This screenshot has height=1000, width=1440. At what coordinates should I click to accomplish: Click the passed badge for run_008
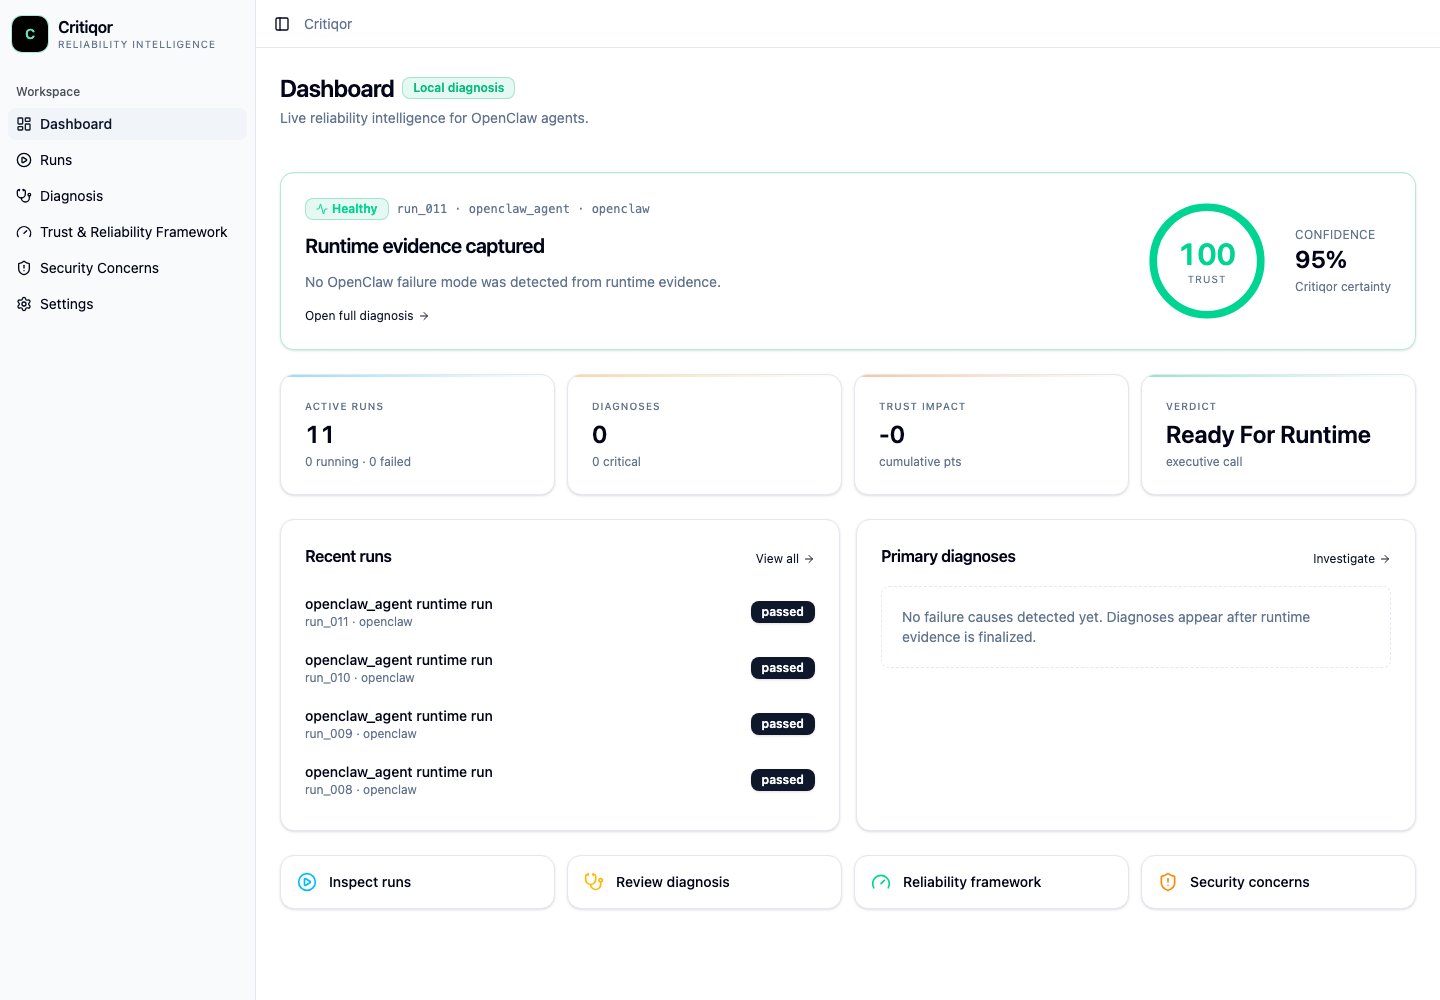[783, 780]
